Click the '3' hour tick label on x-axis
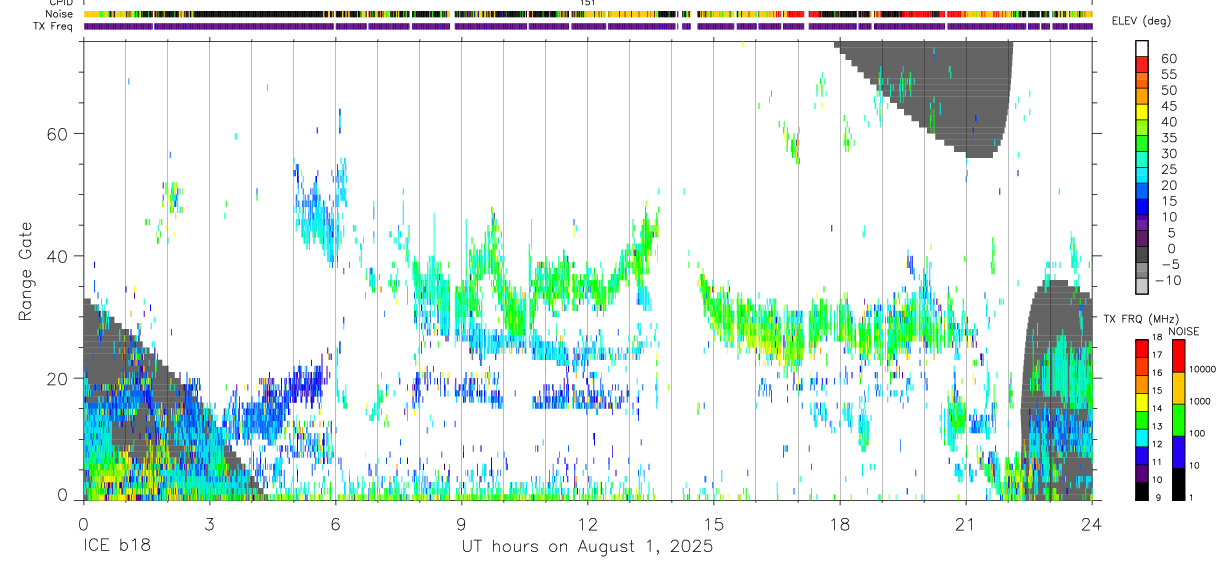 point(209,523)
